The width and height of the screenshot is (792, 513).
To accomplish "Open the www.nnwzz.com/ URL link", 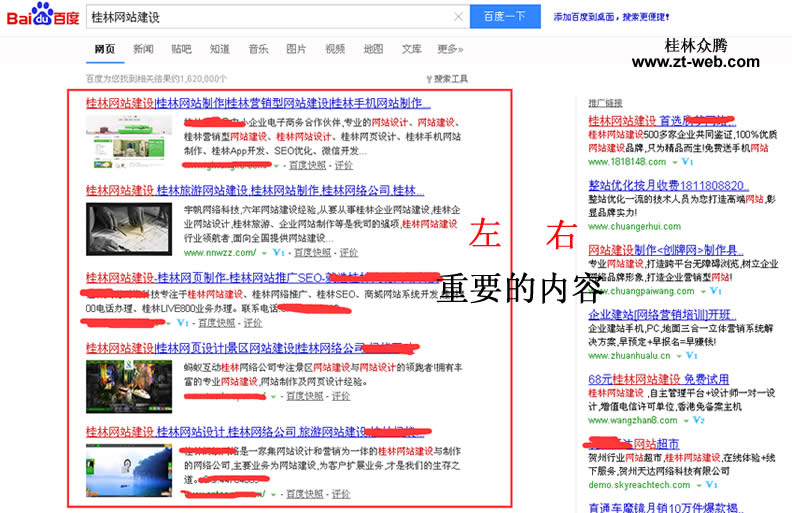I will (220, 252).
